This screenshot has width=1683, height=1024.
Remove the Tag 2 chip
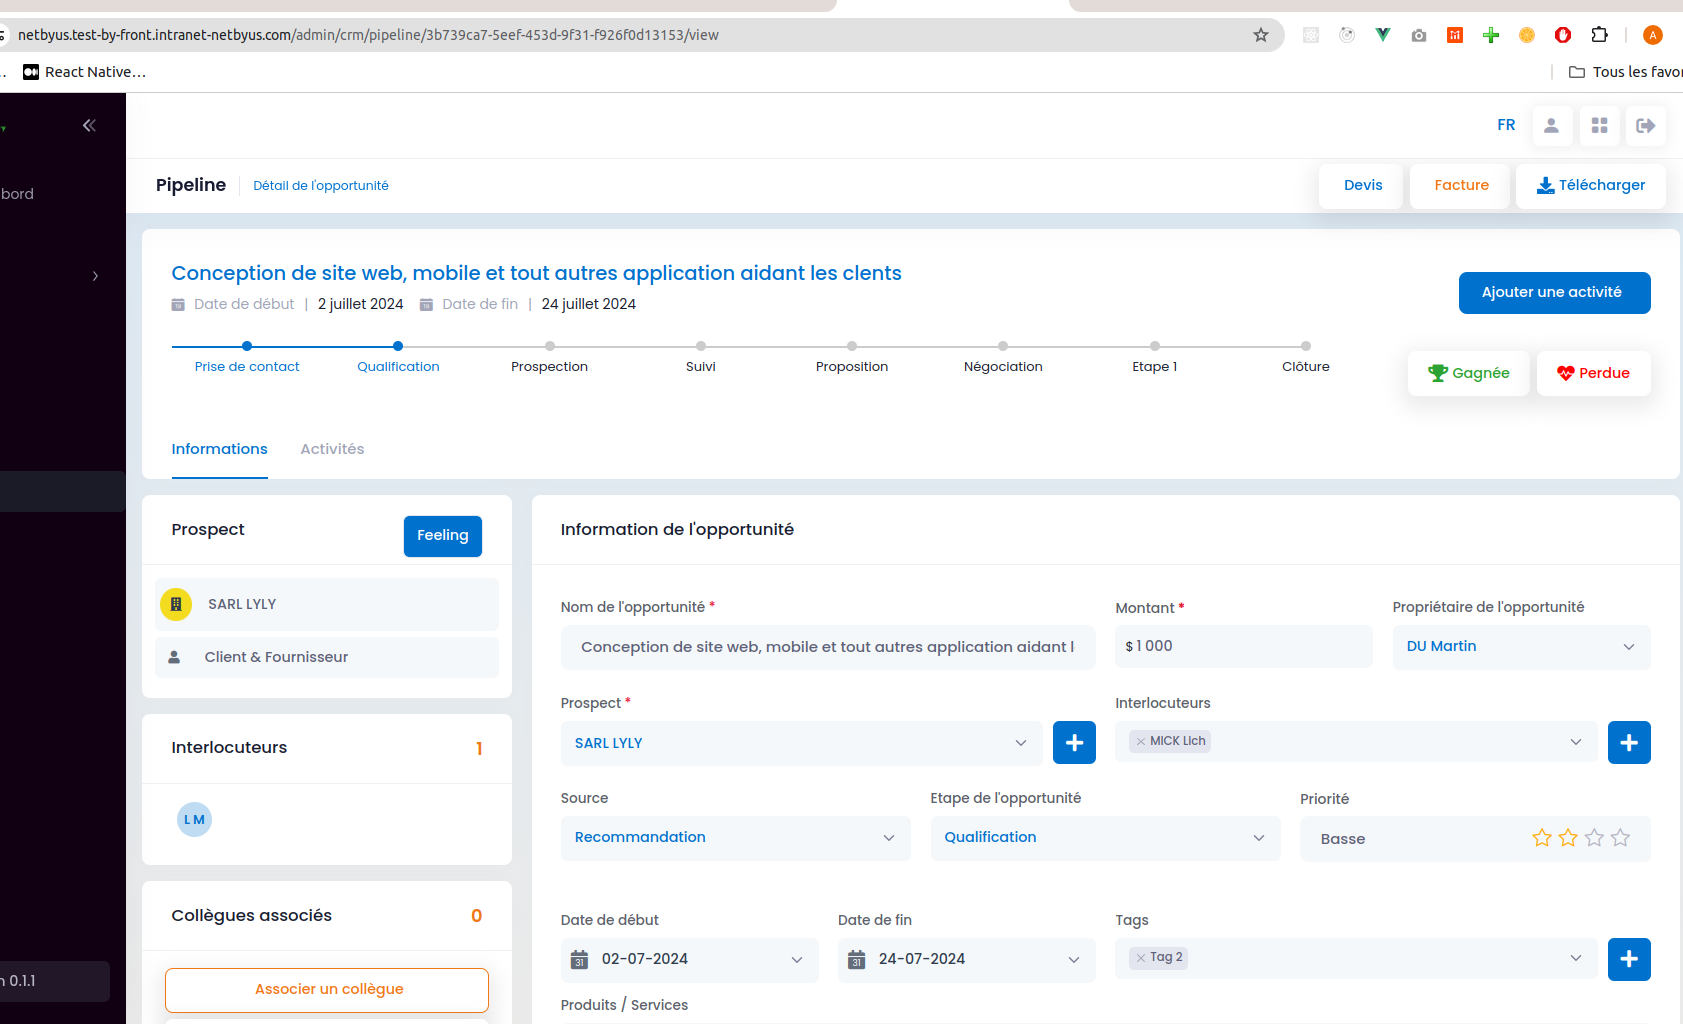click(x=1140, y=957)
